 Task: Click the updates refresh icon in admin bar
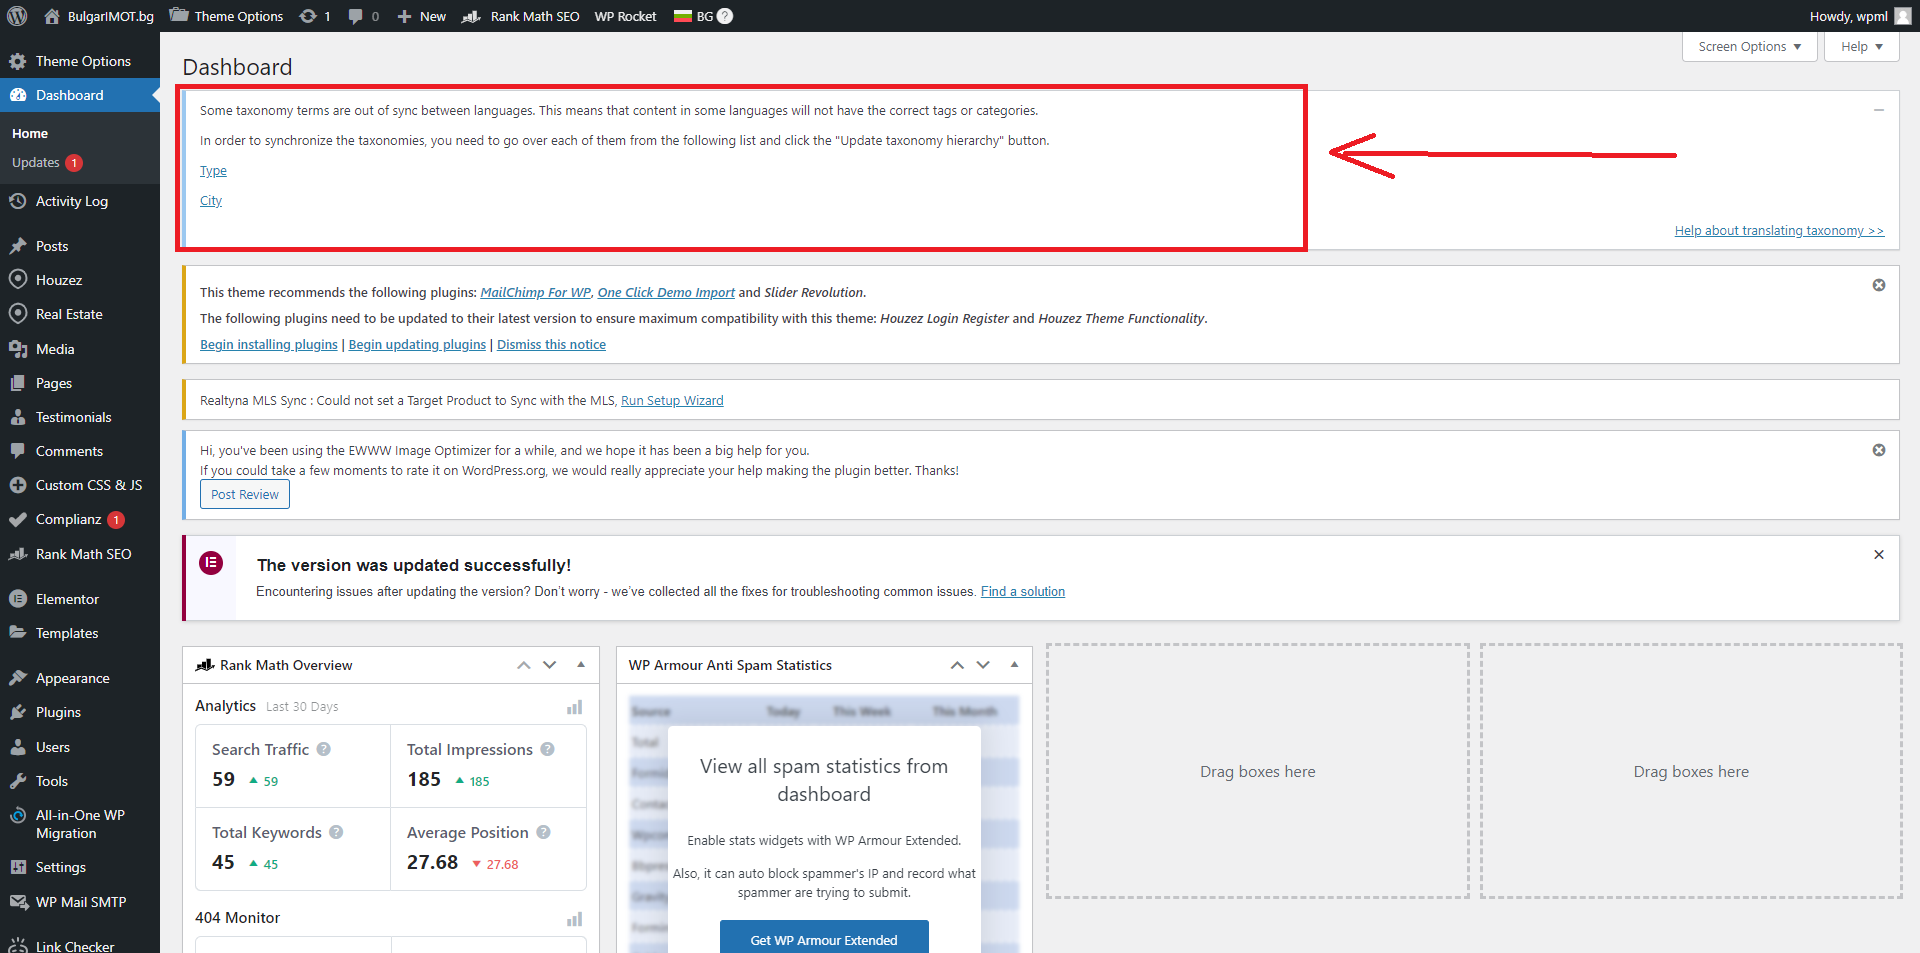click(x=308, y=16)
